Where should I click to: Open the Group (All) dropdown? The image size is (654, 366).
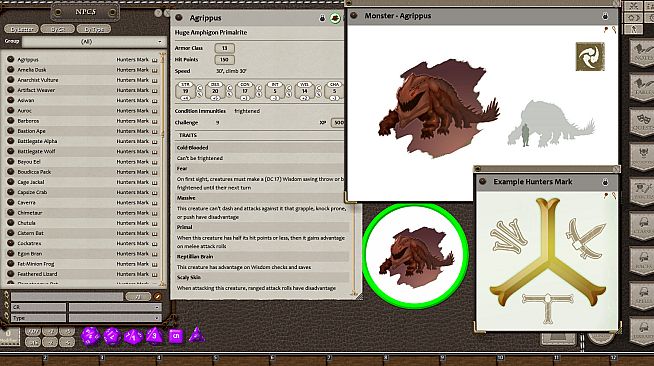[94, 42]
